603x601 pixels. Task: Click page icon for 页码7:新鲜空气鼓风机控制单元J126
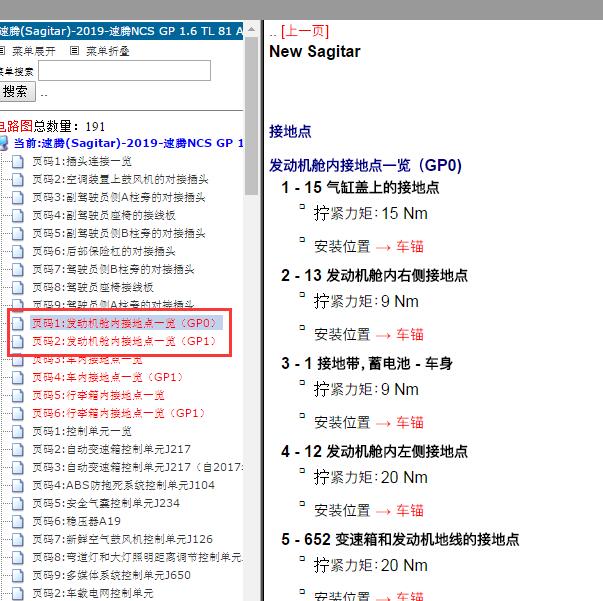point(17,539)
